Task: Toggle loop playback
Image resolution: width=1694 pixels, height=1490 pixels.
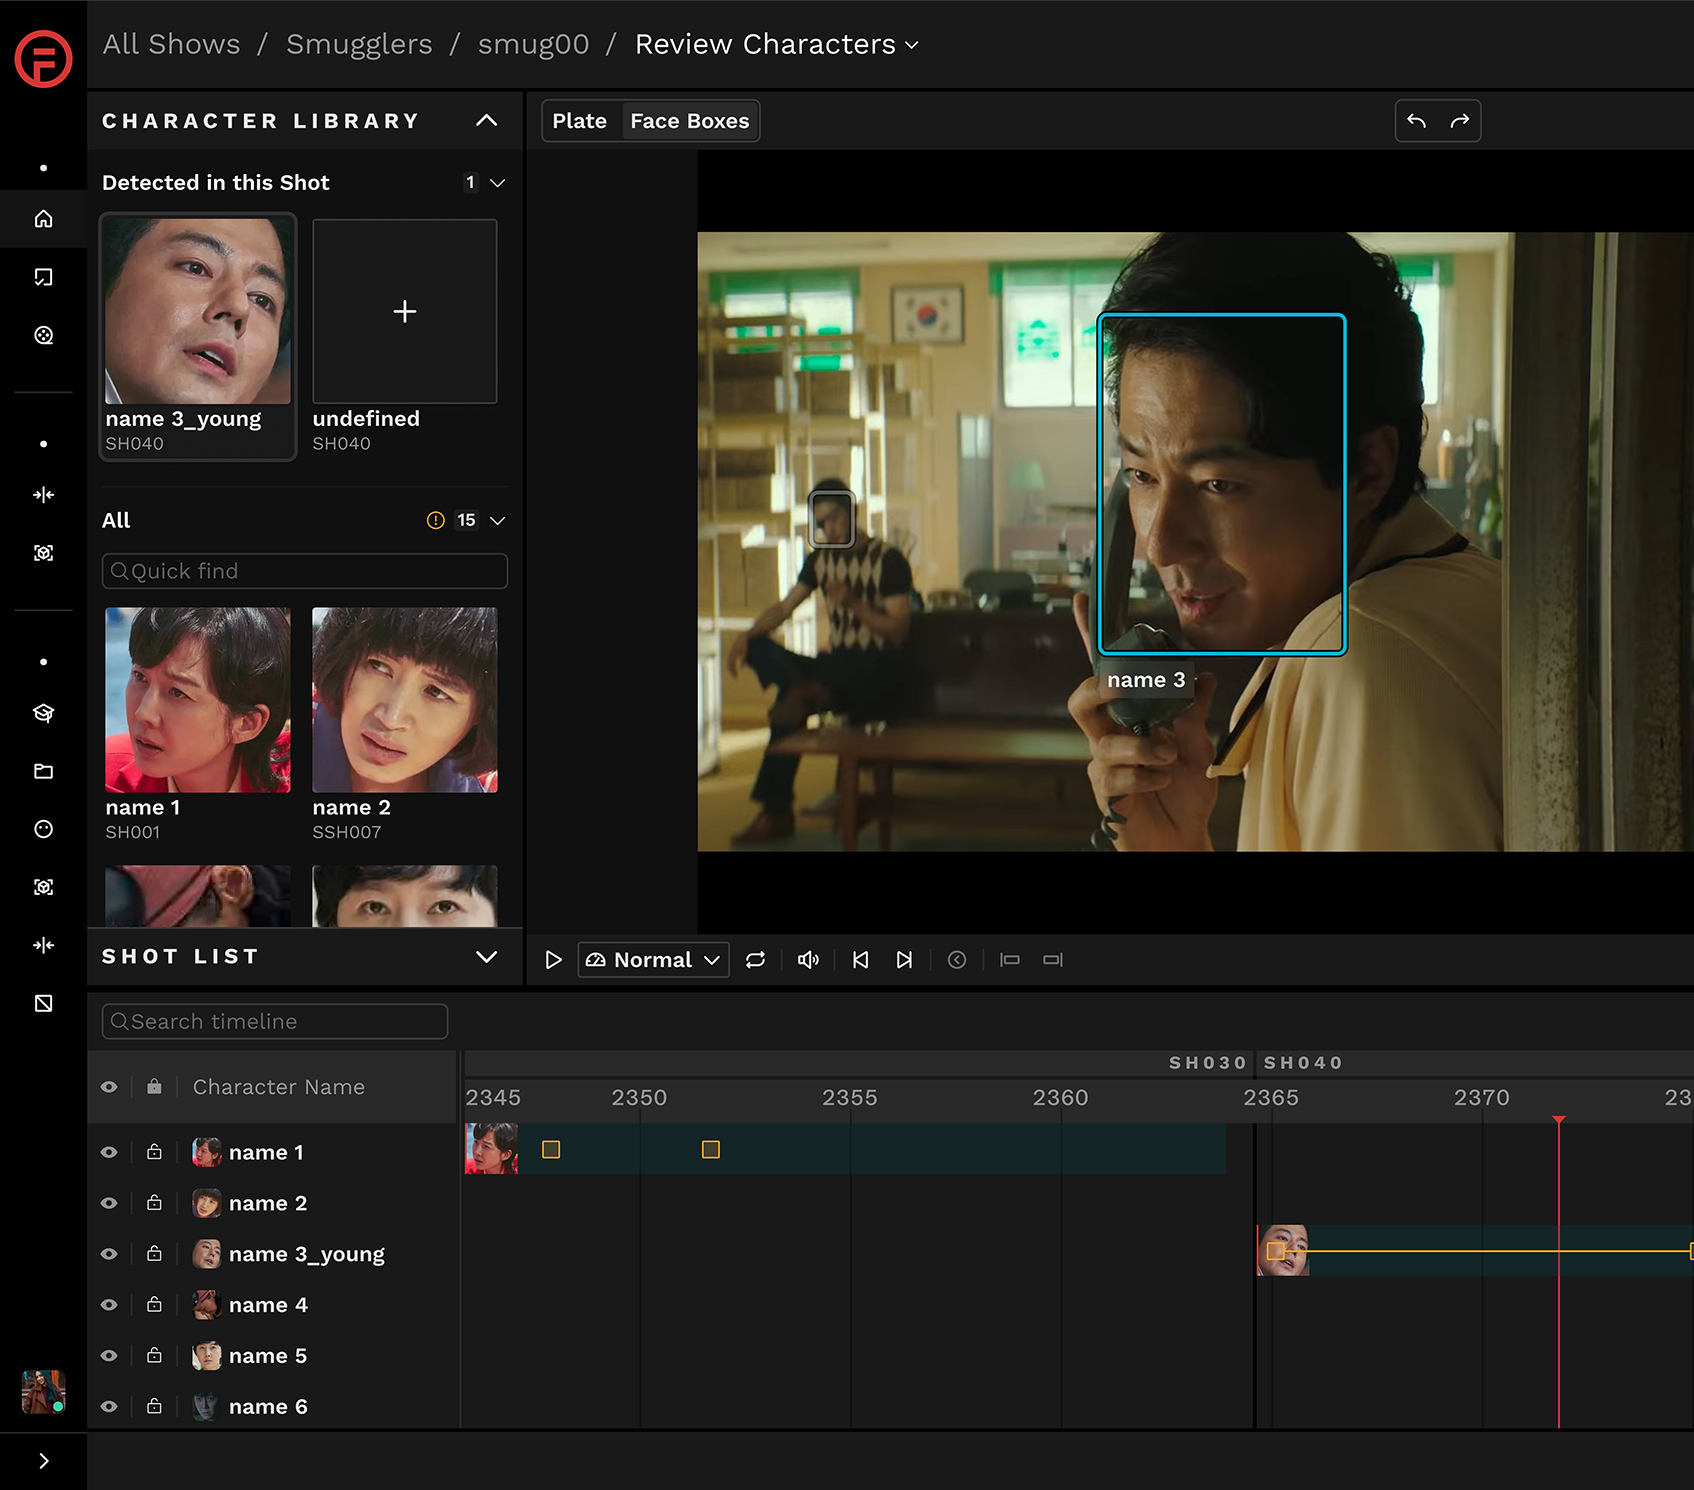Action: point(756,960)
